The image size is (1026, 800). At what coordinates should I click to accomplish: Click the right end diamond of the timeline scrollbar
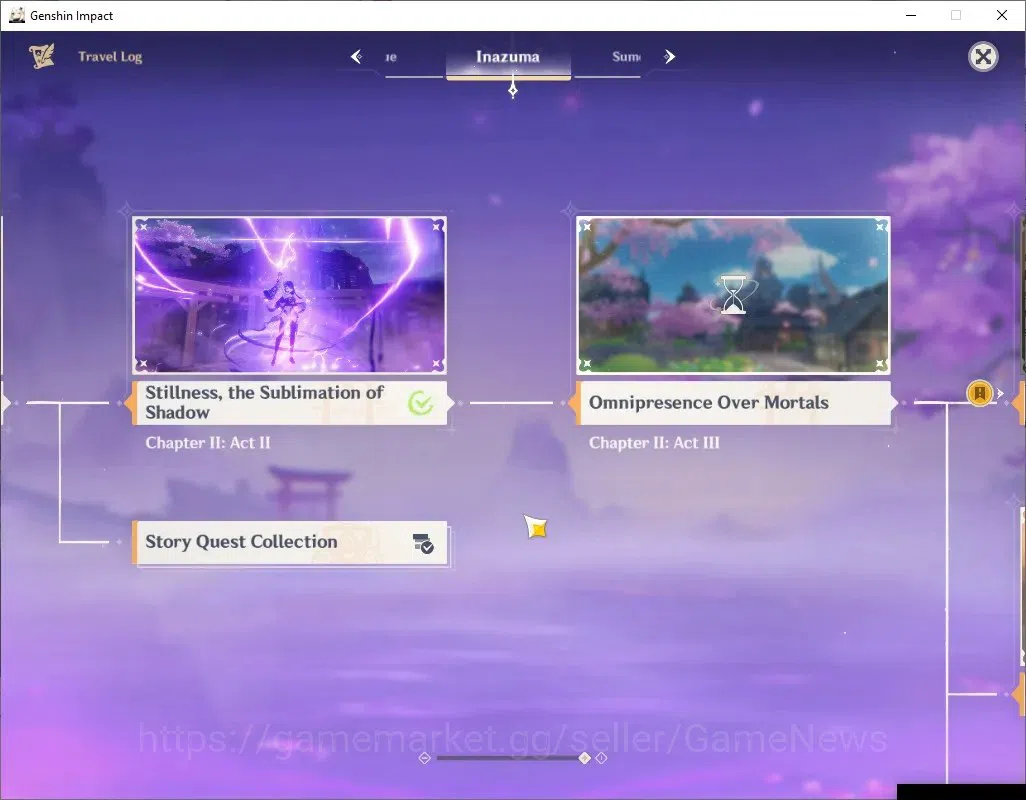pyautogui.click(x=601, y=758)
